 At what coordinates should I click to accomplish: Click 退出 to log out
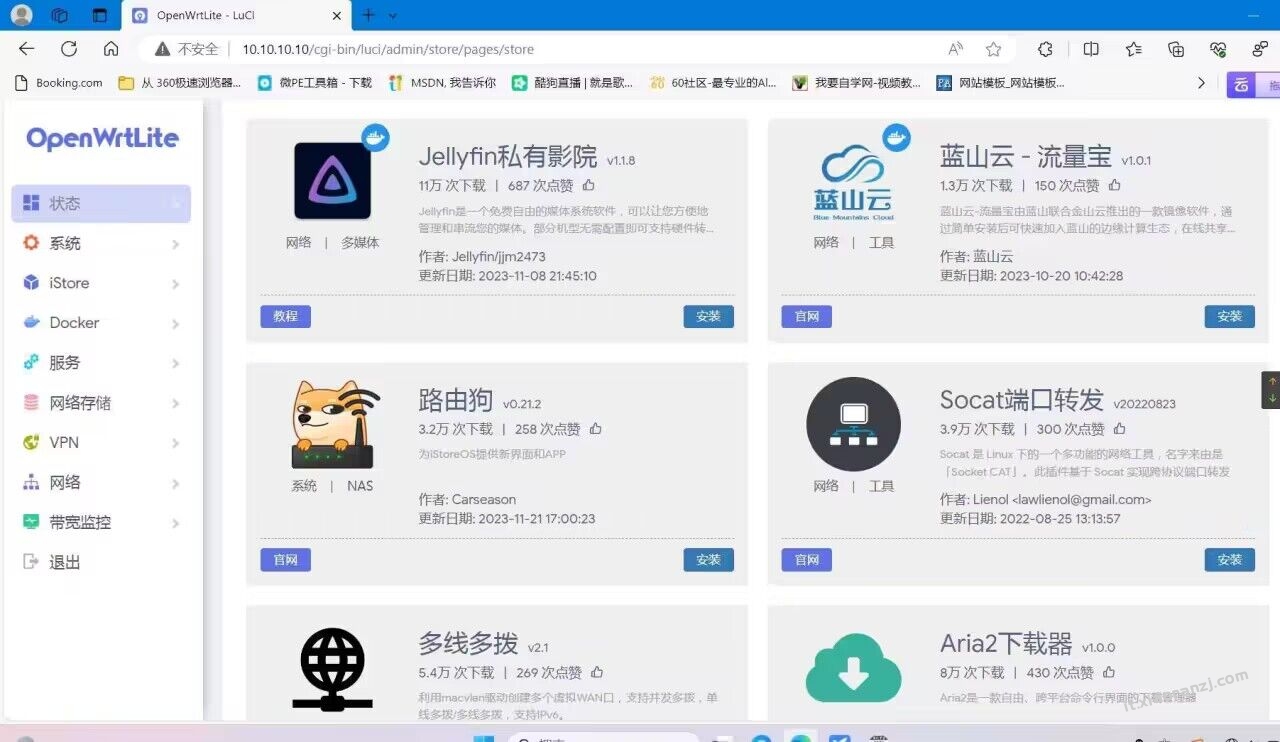pyautogui.click(x=101, y=563)
